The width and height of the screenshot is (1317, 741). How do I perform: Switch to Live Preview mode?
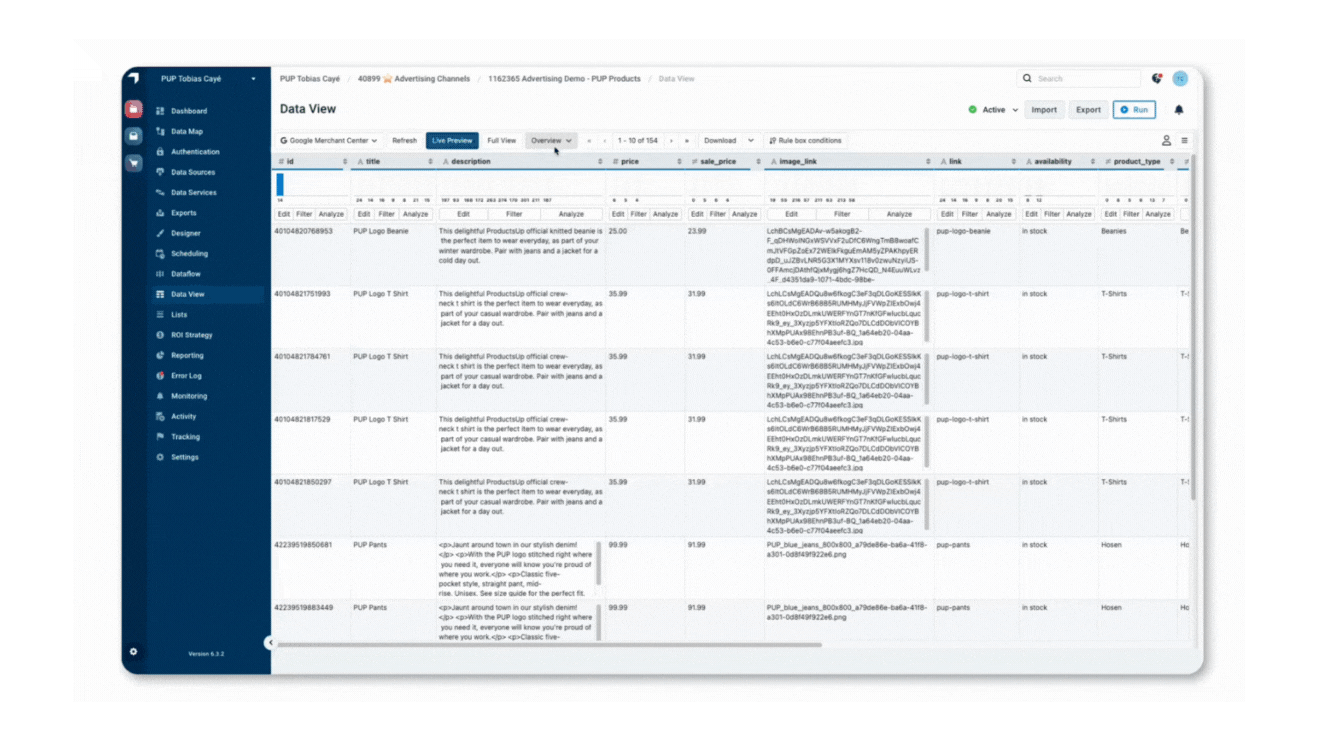[x=452, y=141]
